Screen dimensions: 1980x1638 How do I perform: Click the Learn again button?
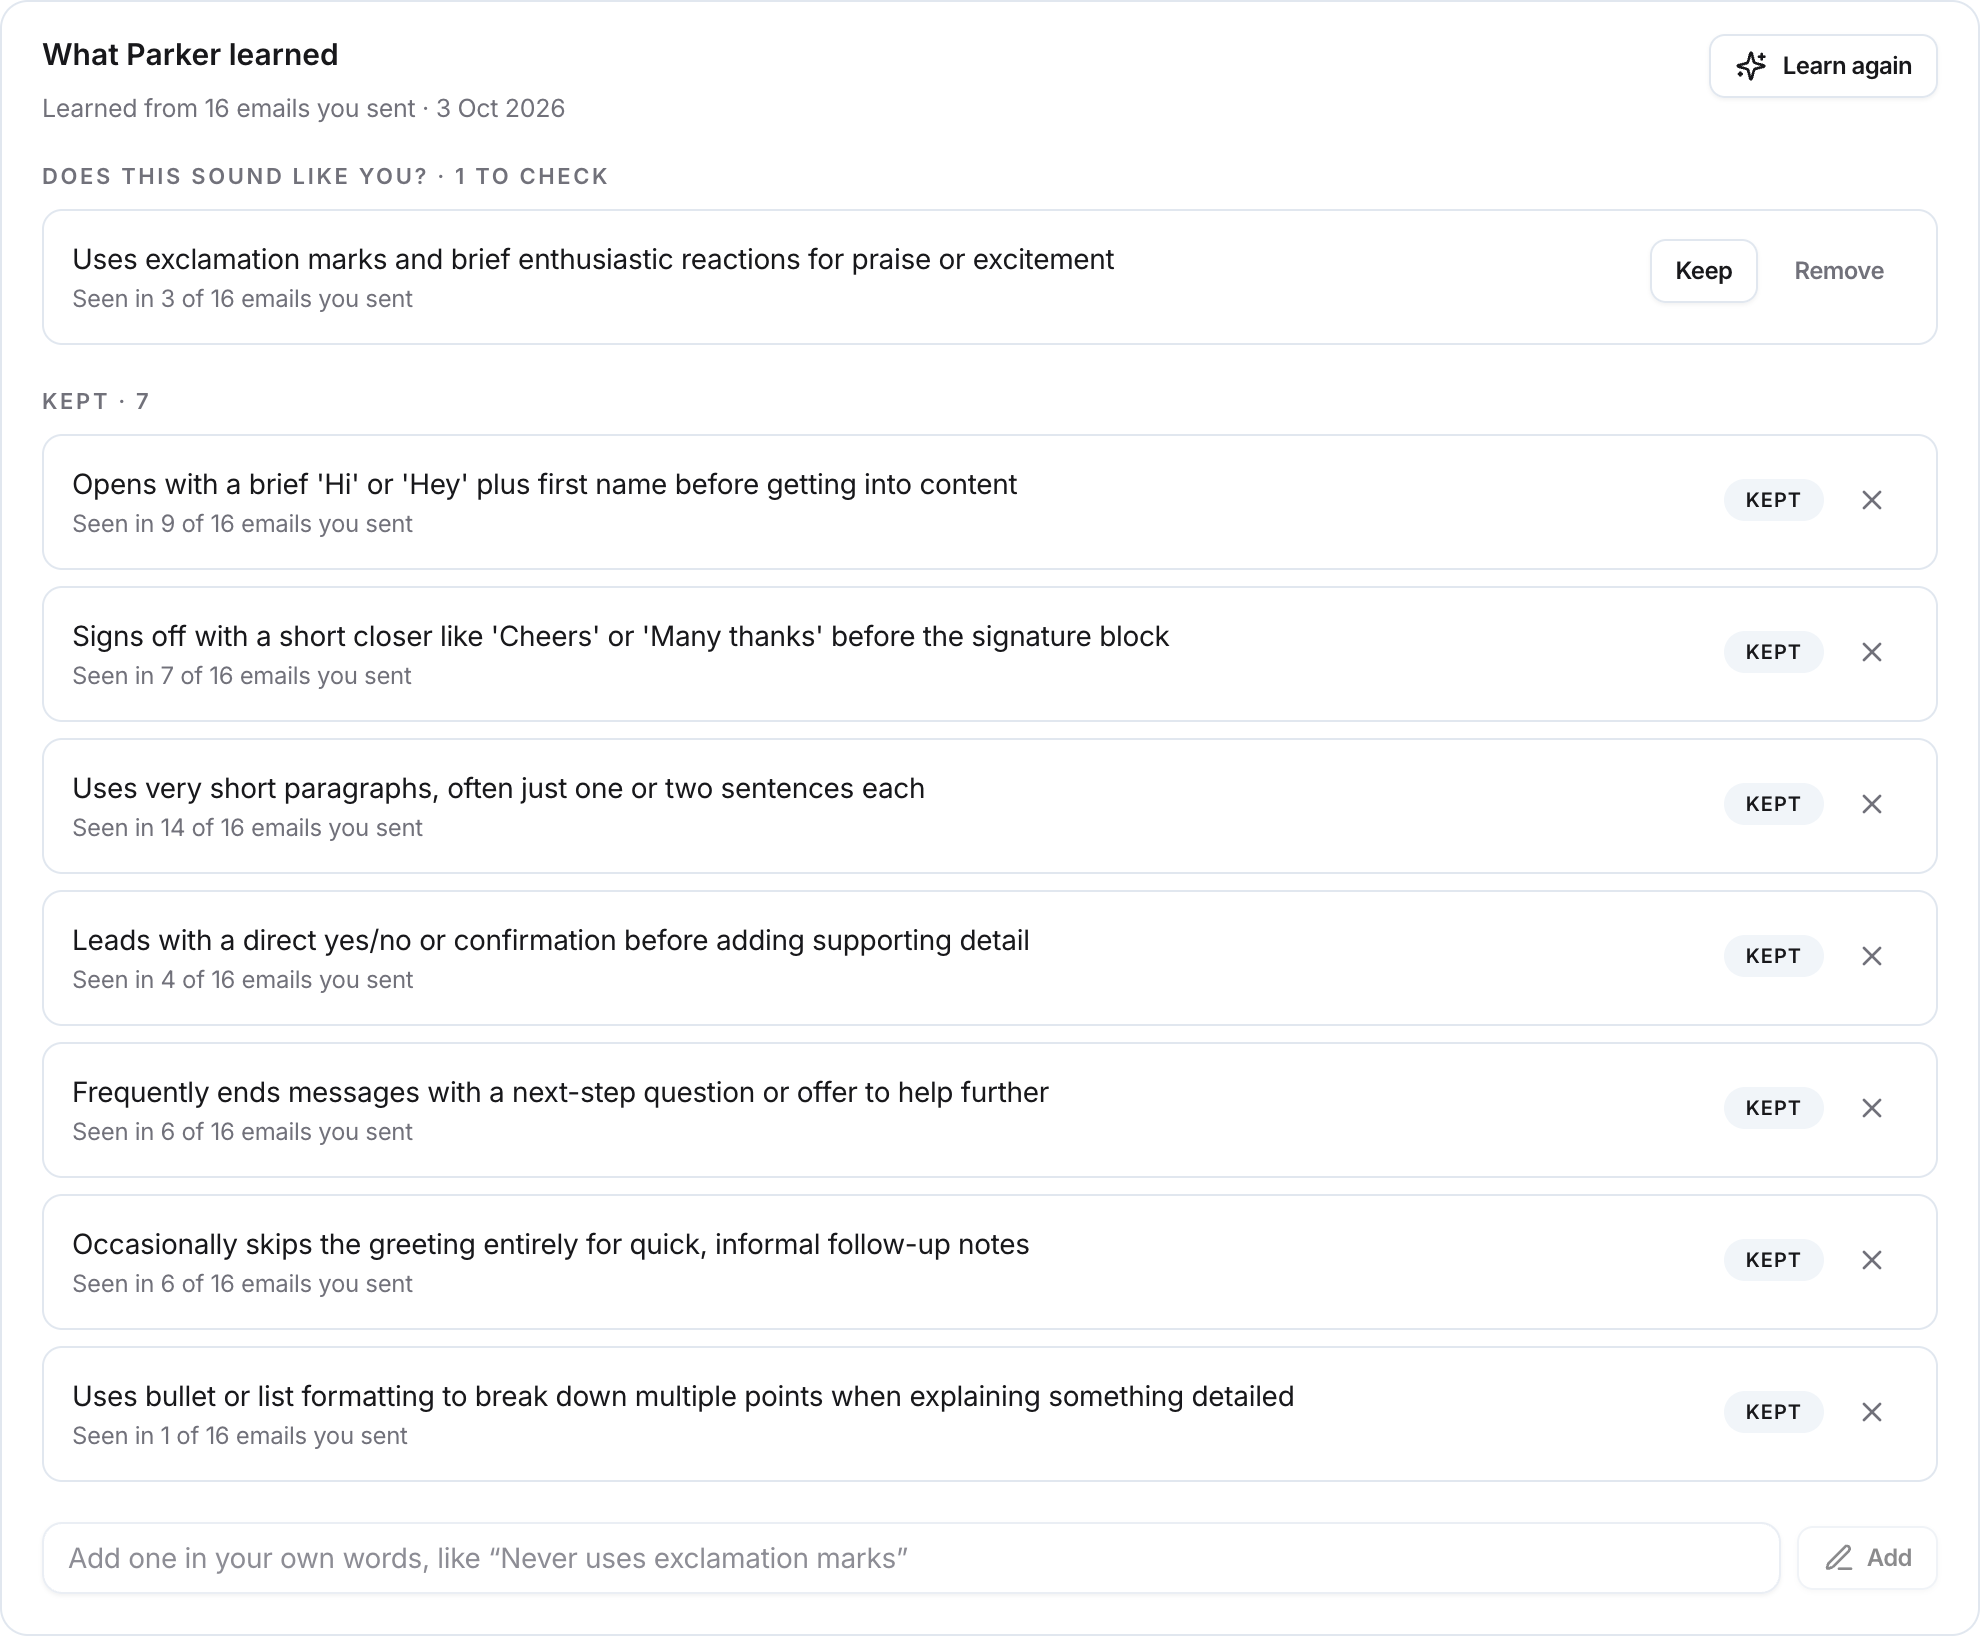(1823, 66)
